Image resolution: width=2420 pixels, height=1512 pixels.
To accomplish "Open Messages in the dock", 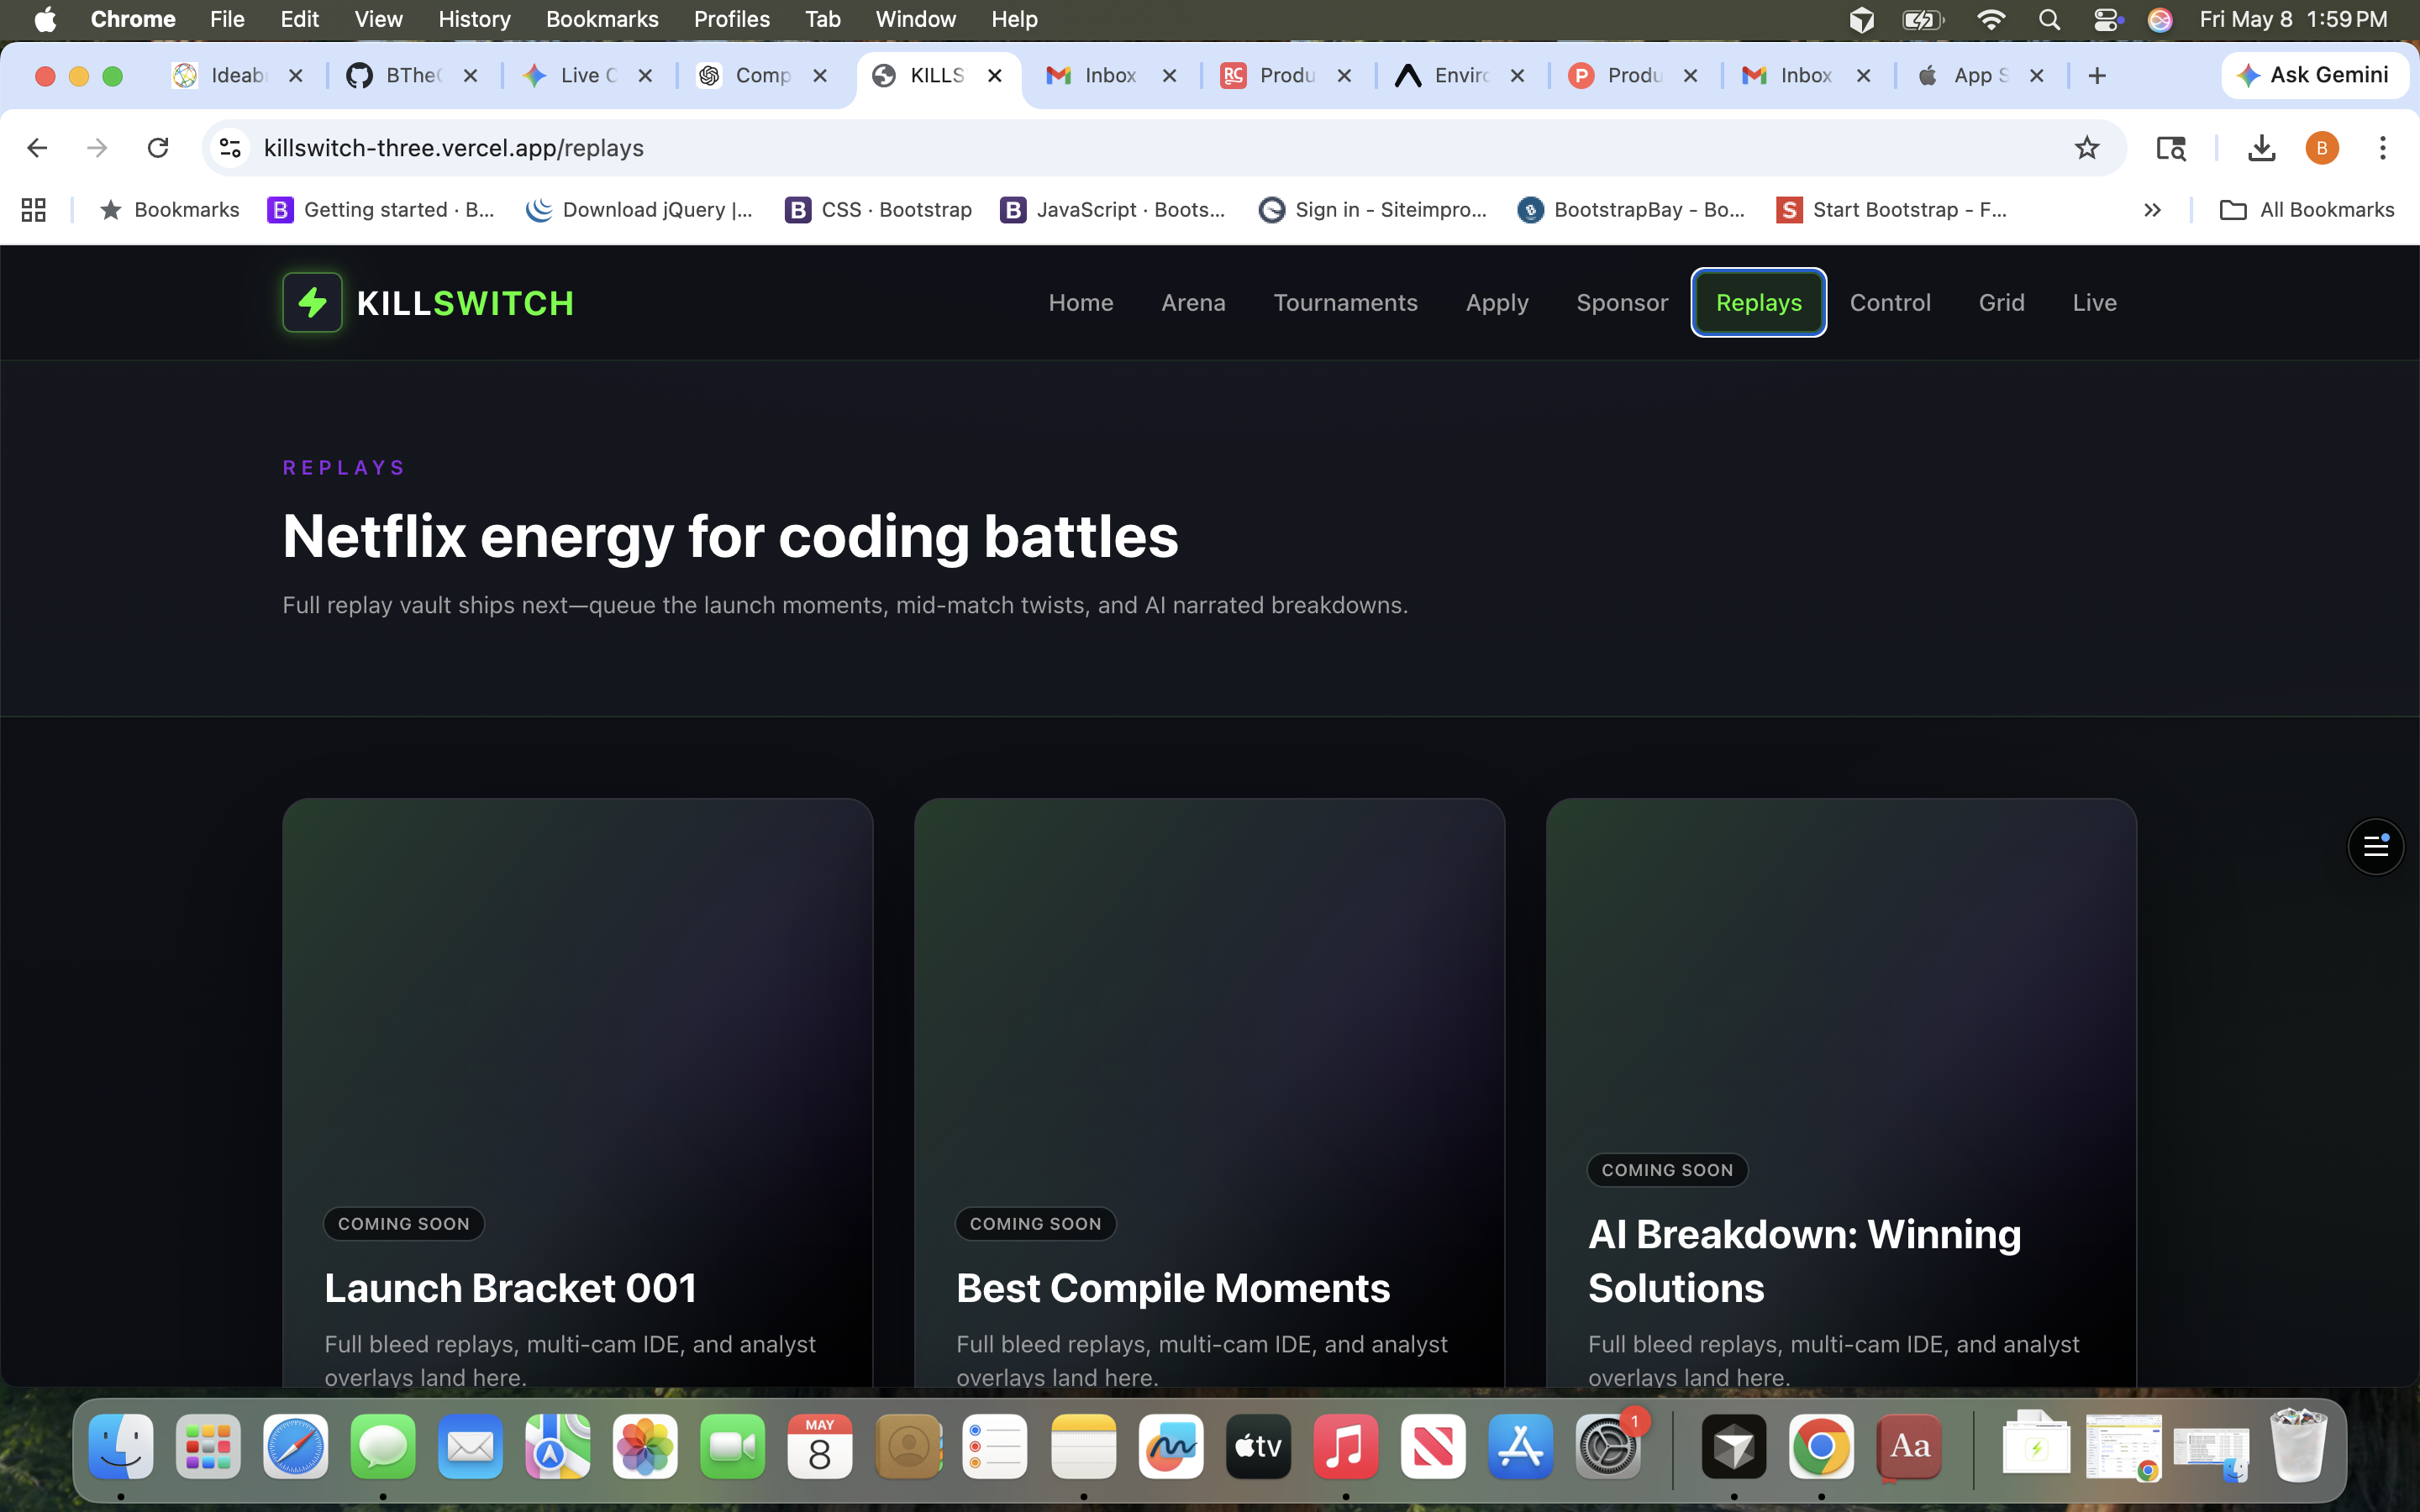I will click(383, 1446).
